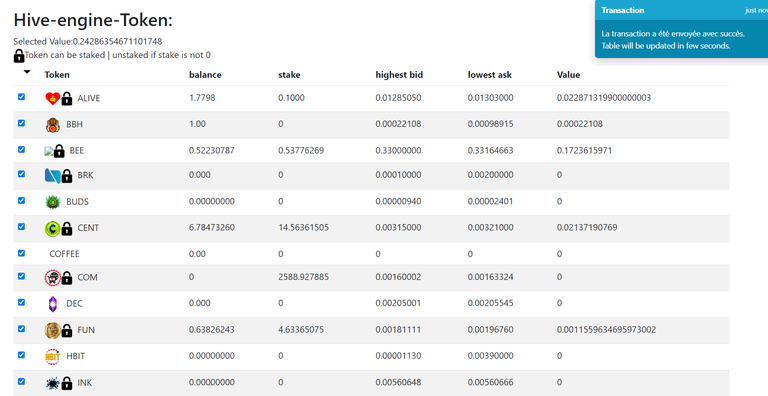
Task: Uncheck the INK row checkbox
Action: (x=21, y=381)
